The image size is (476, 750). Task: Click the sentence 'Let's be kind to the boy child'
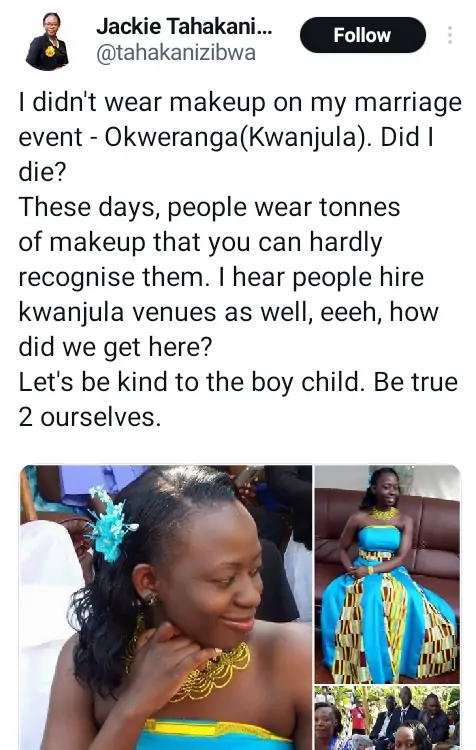tap(188, 382)
